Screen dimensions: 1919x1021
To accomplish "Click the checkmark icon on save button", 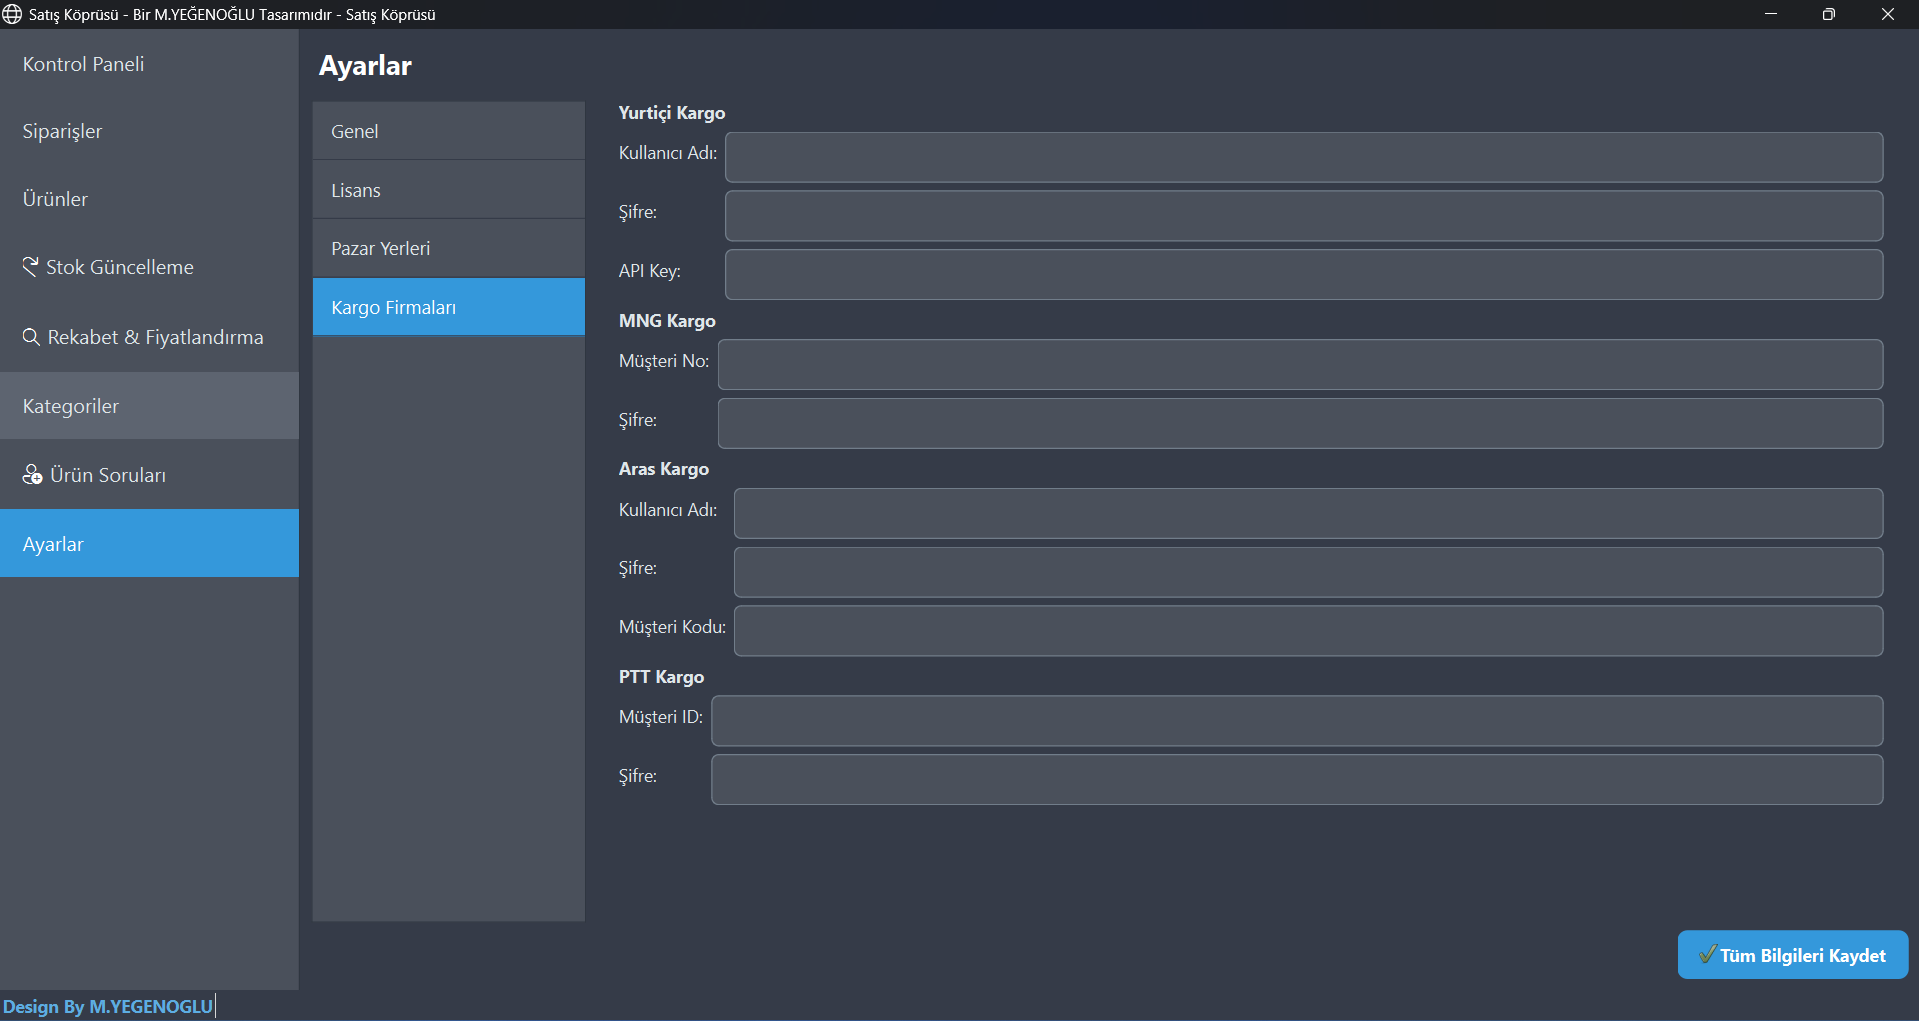I will [x=1707, y=954].
